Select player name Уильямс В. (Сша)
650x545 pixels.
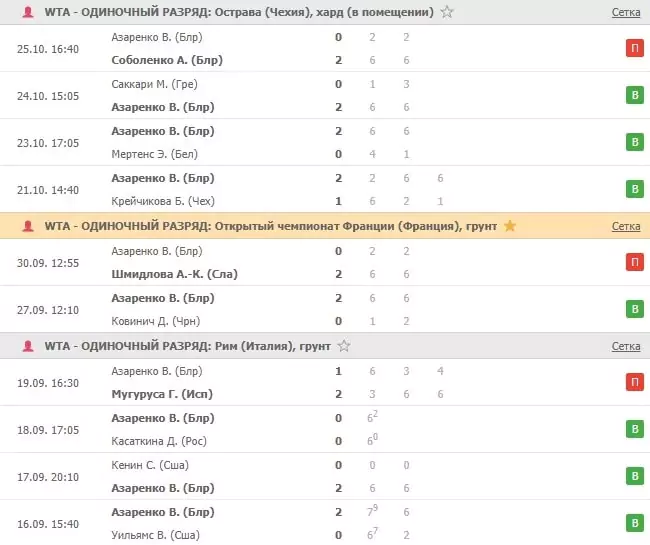pos(155,535)
